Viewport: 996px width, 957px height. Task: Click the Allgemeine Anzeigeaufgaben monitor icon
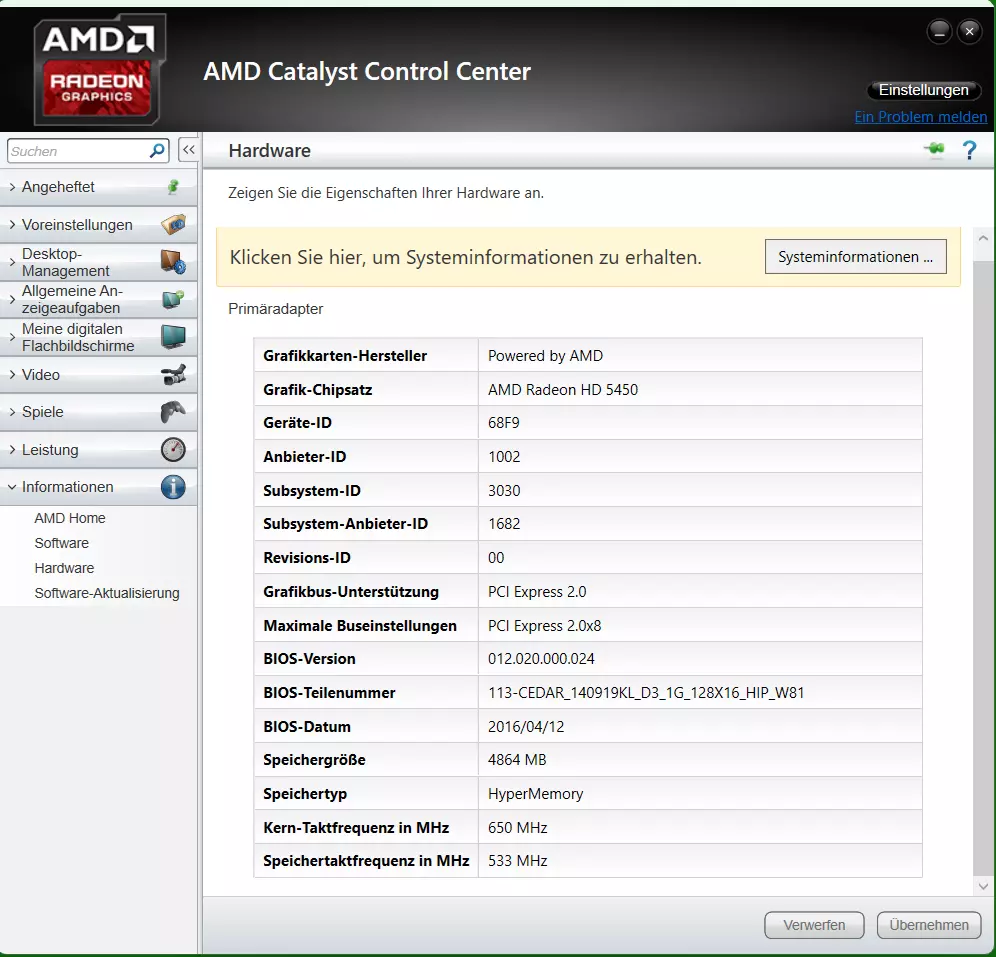[173, 299]
